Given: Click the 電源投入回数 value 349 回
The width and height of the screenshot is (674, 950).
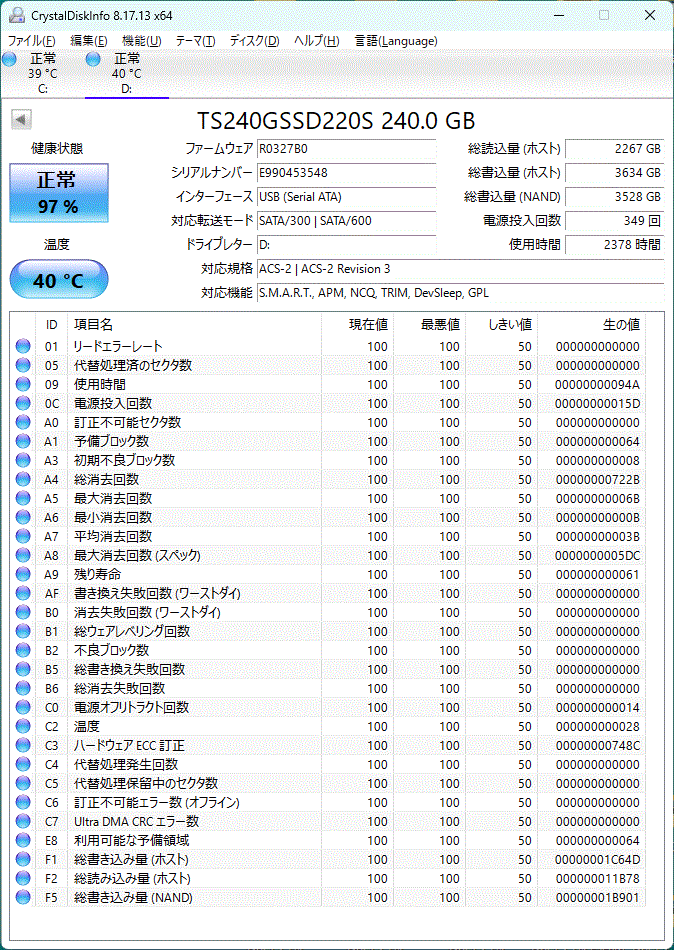Looking at the screenshot, I should coord(615,221).
